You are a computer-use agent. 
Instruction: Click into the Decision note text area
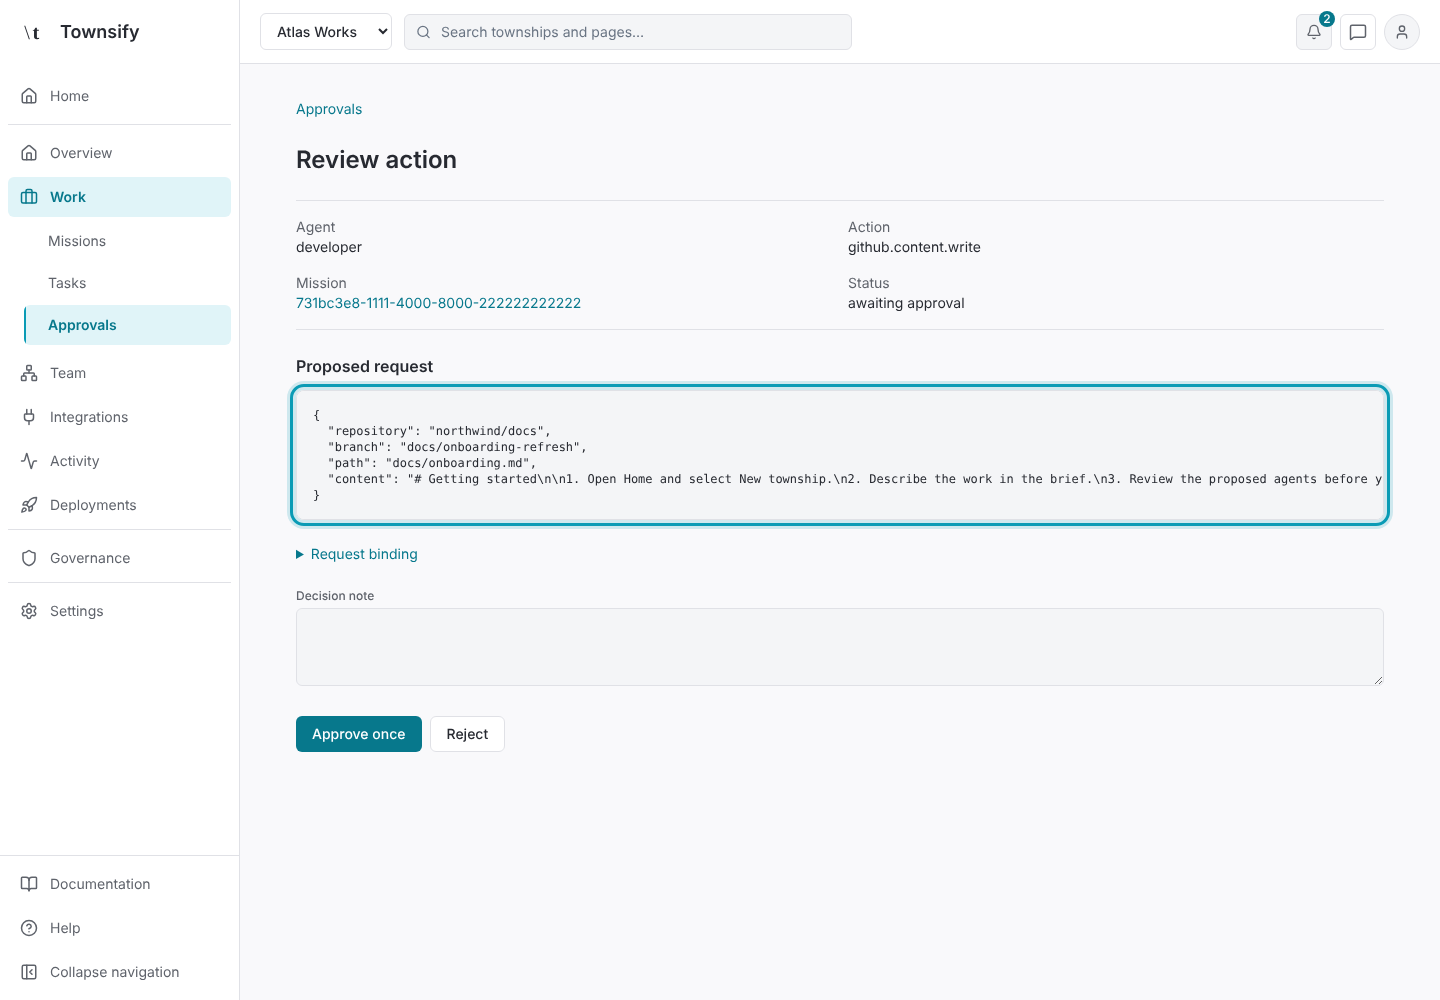point(840,647)
